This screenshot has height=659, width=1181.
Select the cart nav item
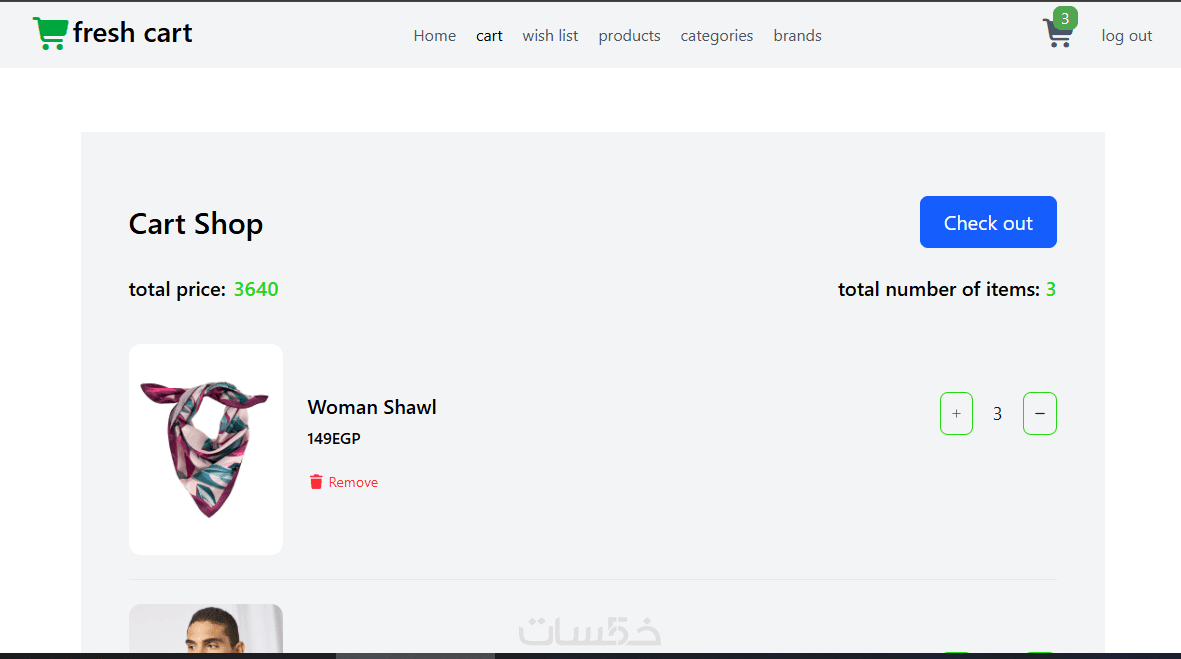[489, 35]
